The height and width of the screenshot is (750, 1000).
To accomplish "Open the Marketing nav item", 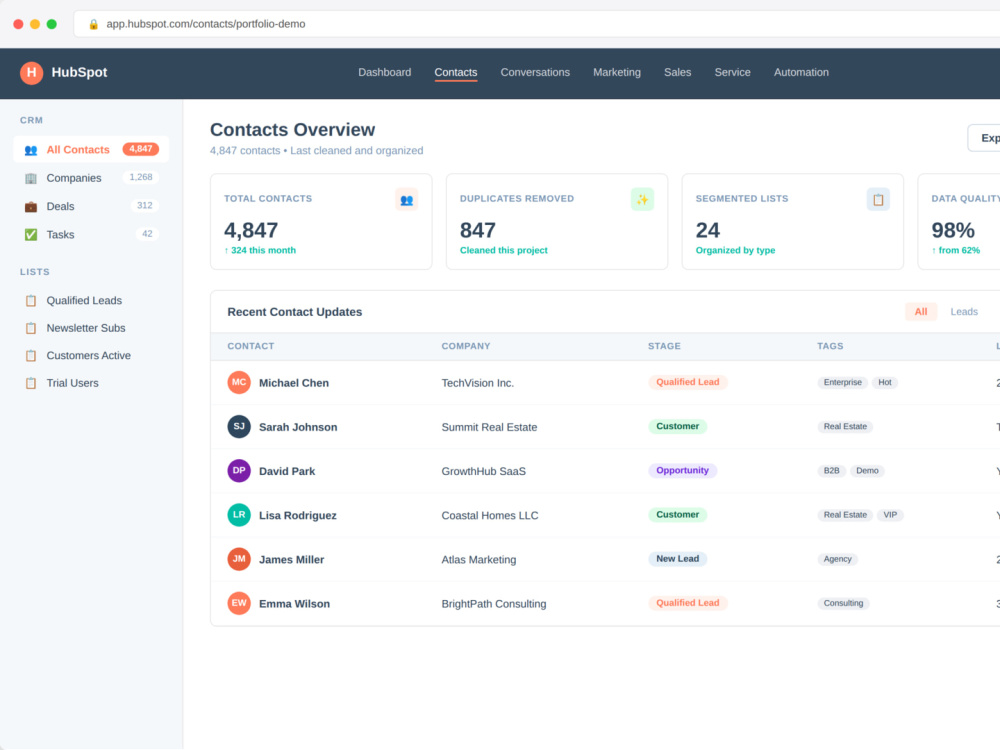I will pyautogui.click(x=617, y=73).
